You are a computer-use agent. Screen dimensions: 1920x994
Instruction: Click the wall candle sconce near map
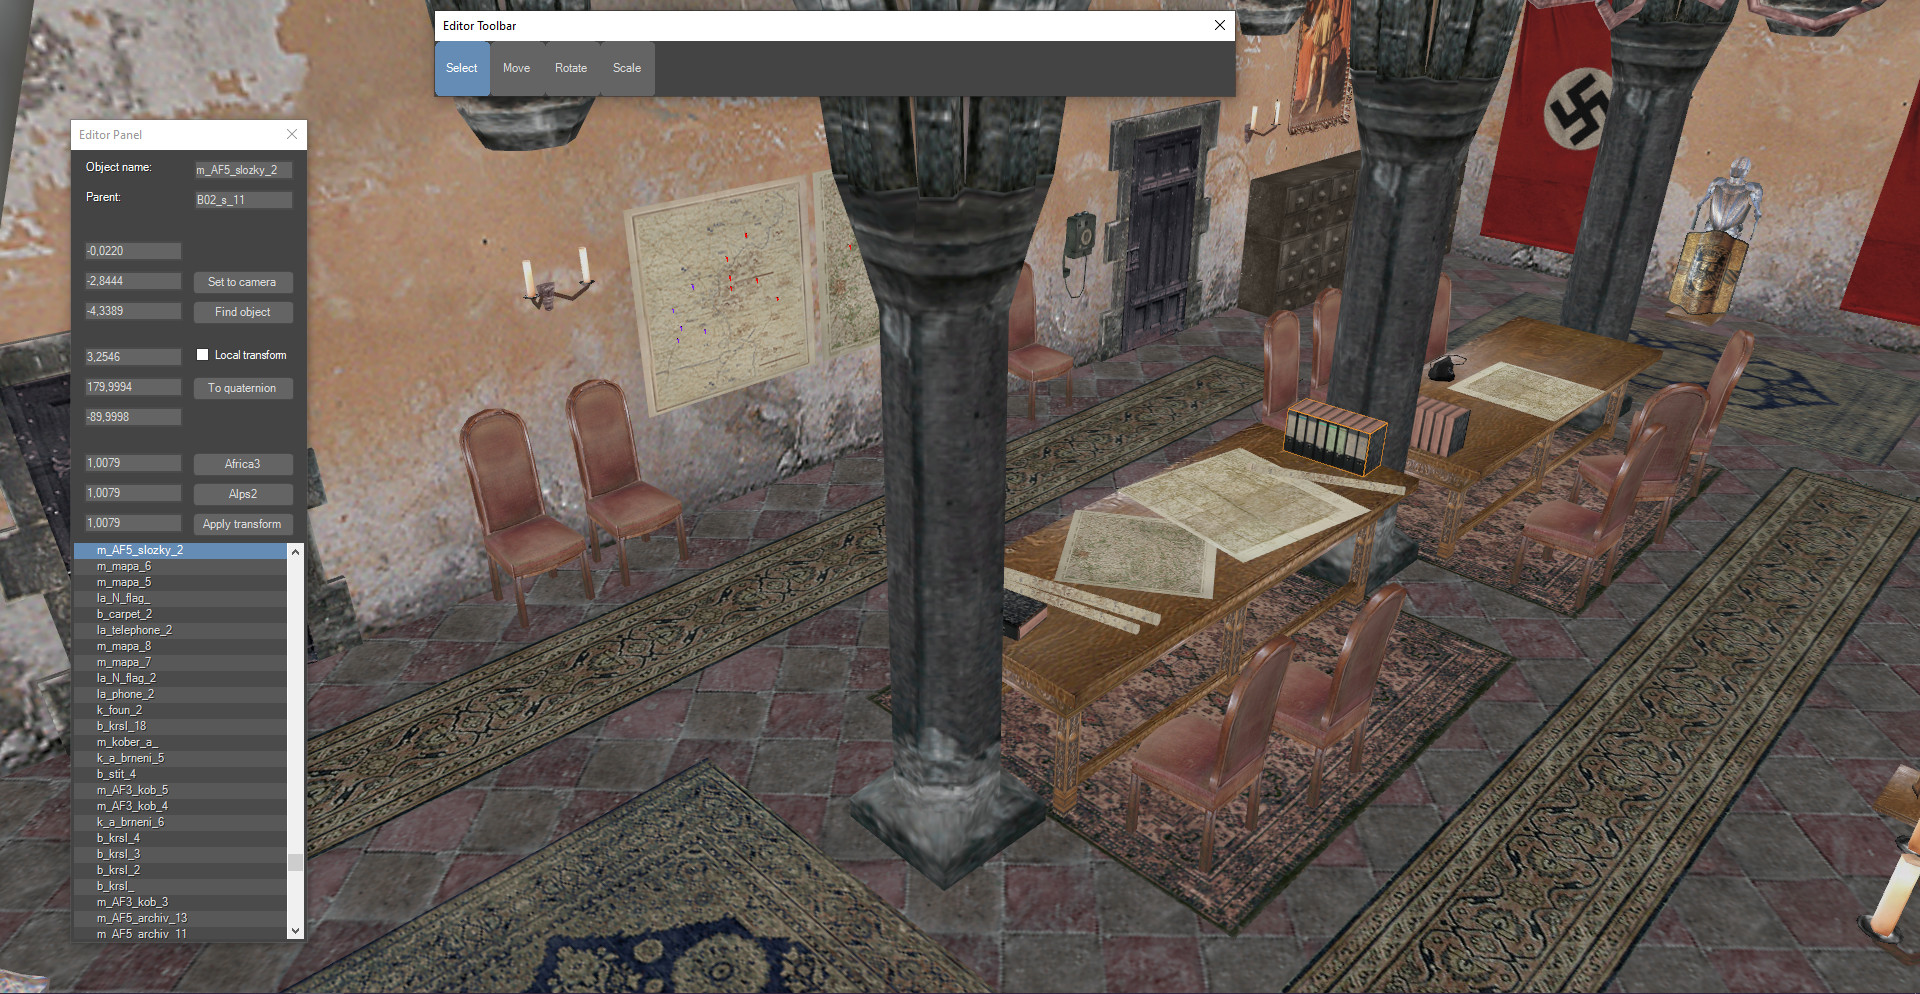[x=556, y=281]
